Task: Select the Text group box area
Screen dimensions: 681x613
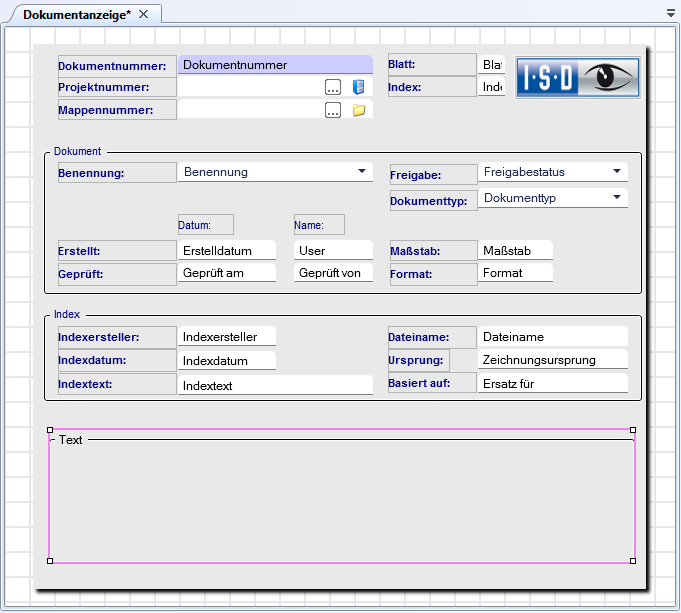Action: click(341, 500)
